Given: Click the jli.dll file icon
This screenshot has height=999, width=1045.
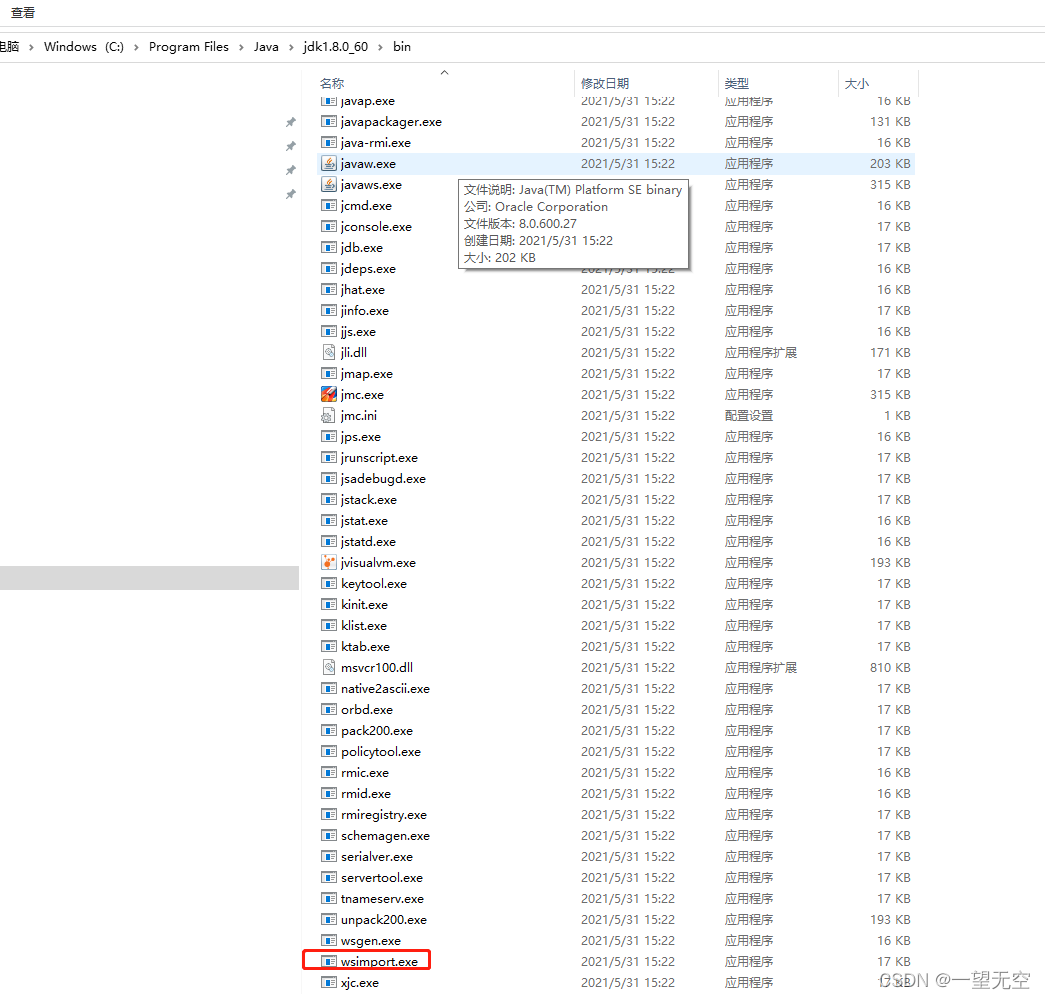Looking at the screenshot, I should pos(329,353).
